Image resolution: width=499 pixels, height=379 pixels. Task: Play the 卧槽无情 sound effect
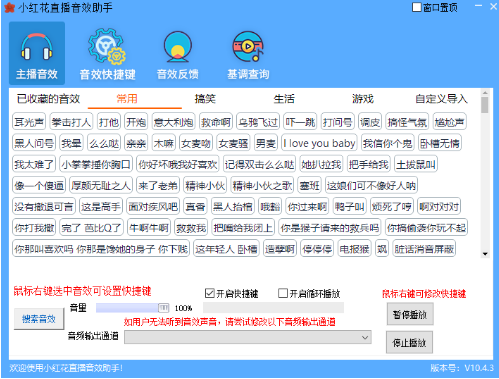[x=440, y=143]
